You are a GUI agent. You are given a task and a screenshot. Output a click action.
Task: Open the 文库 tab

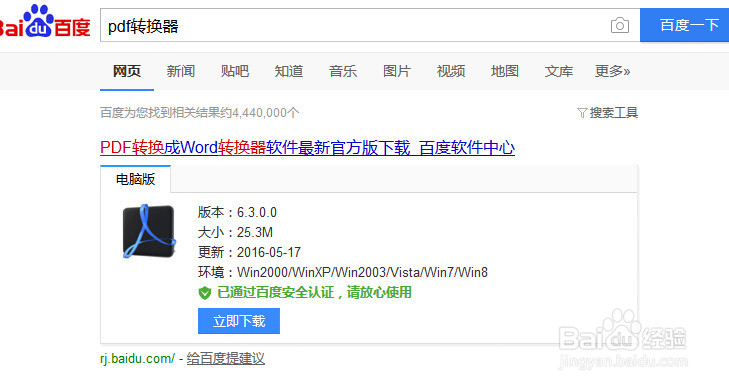pyautogui.click(x=558, y=71)
